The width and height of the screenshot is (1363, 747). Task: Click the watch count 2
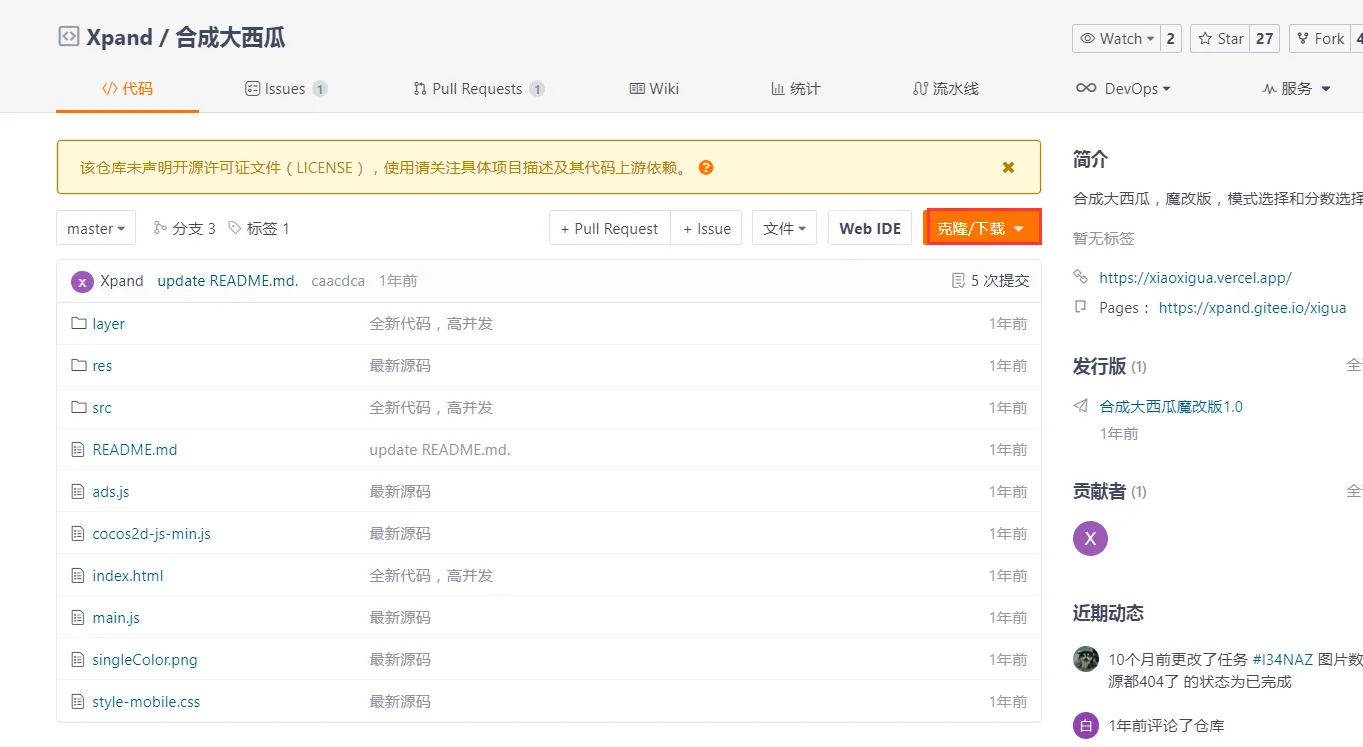coord(1171,39)
